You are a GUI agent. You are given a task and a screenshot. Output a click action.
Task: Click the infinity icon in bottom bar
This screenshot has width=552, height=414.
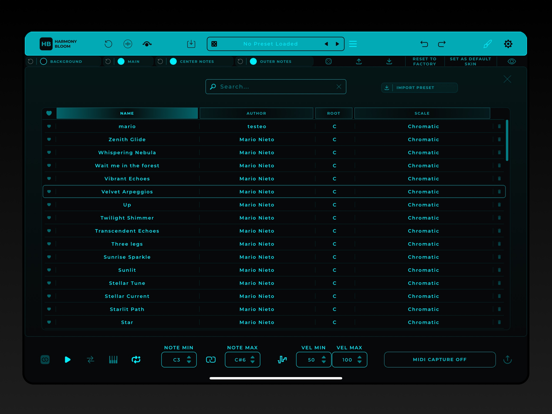click(x=45, y=360)
